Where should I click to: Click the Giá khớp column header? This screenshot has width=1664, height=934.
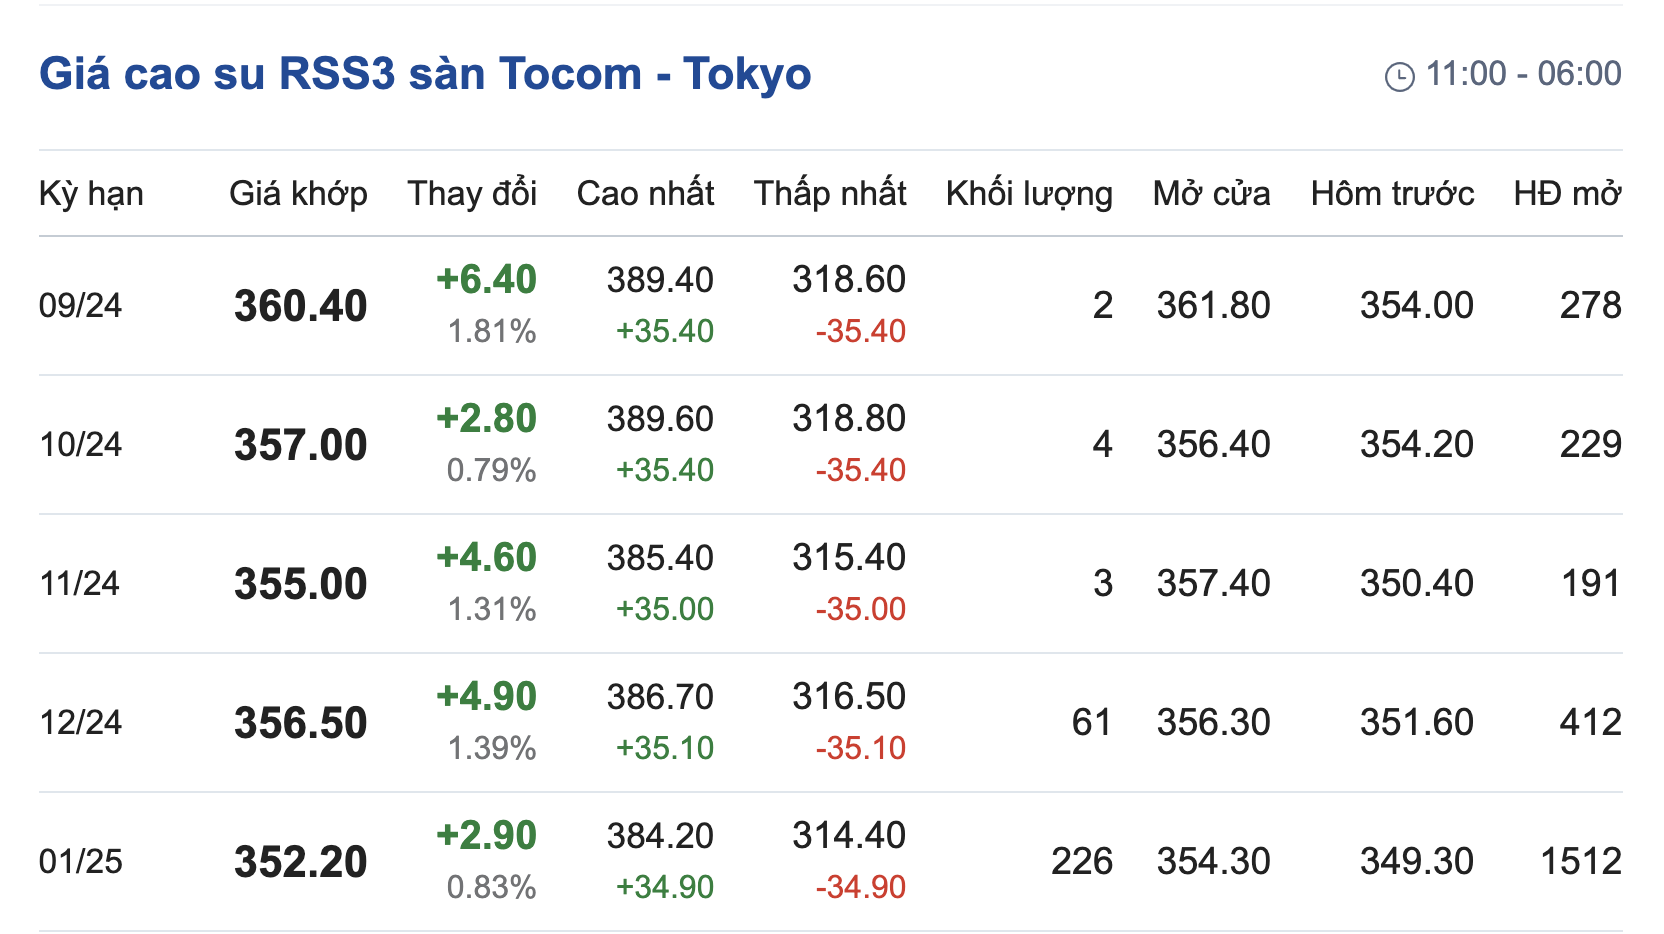298,193
